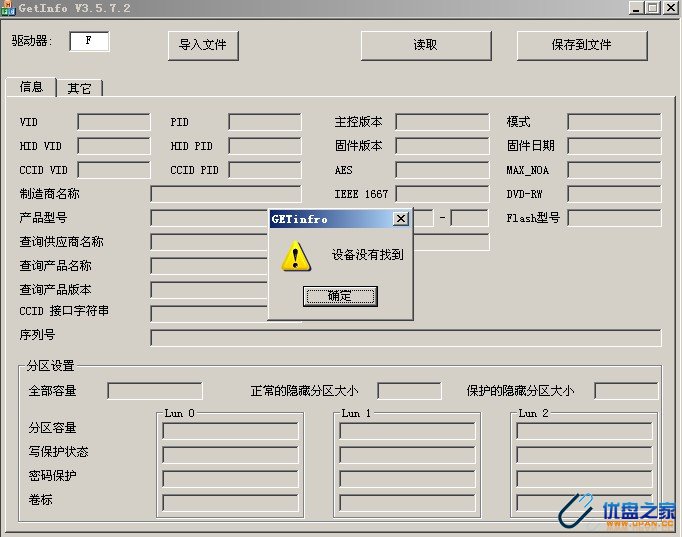Viewport: 682px width, 537px height.
Task: Close the GetInfo main window
Action: pos(671,8)
